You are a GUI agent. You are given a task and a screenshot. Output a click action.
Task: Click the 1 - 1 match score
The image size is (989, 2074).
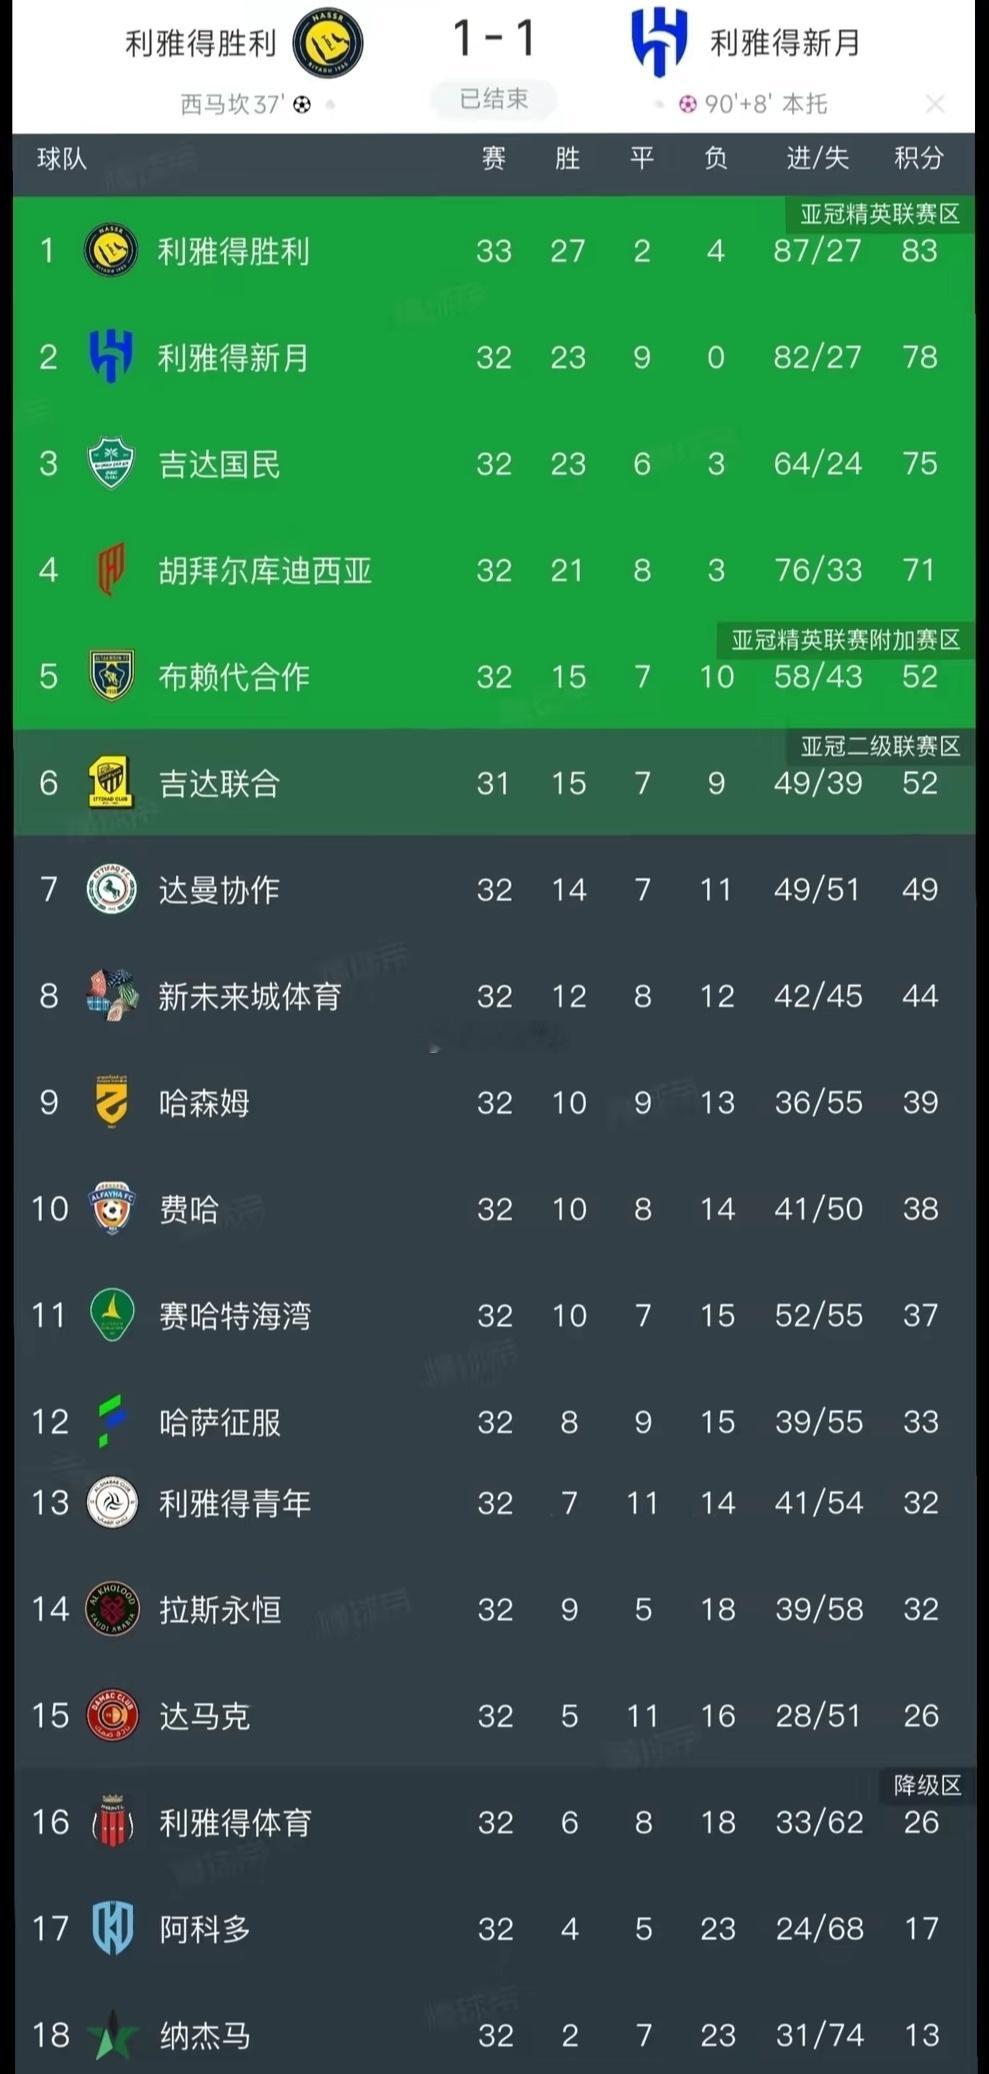click(x=494, y=39)
